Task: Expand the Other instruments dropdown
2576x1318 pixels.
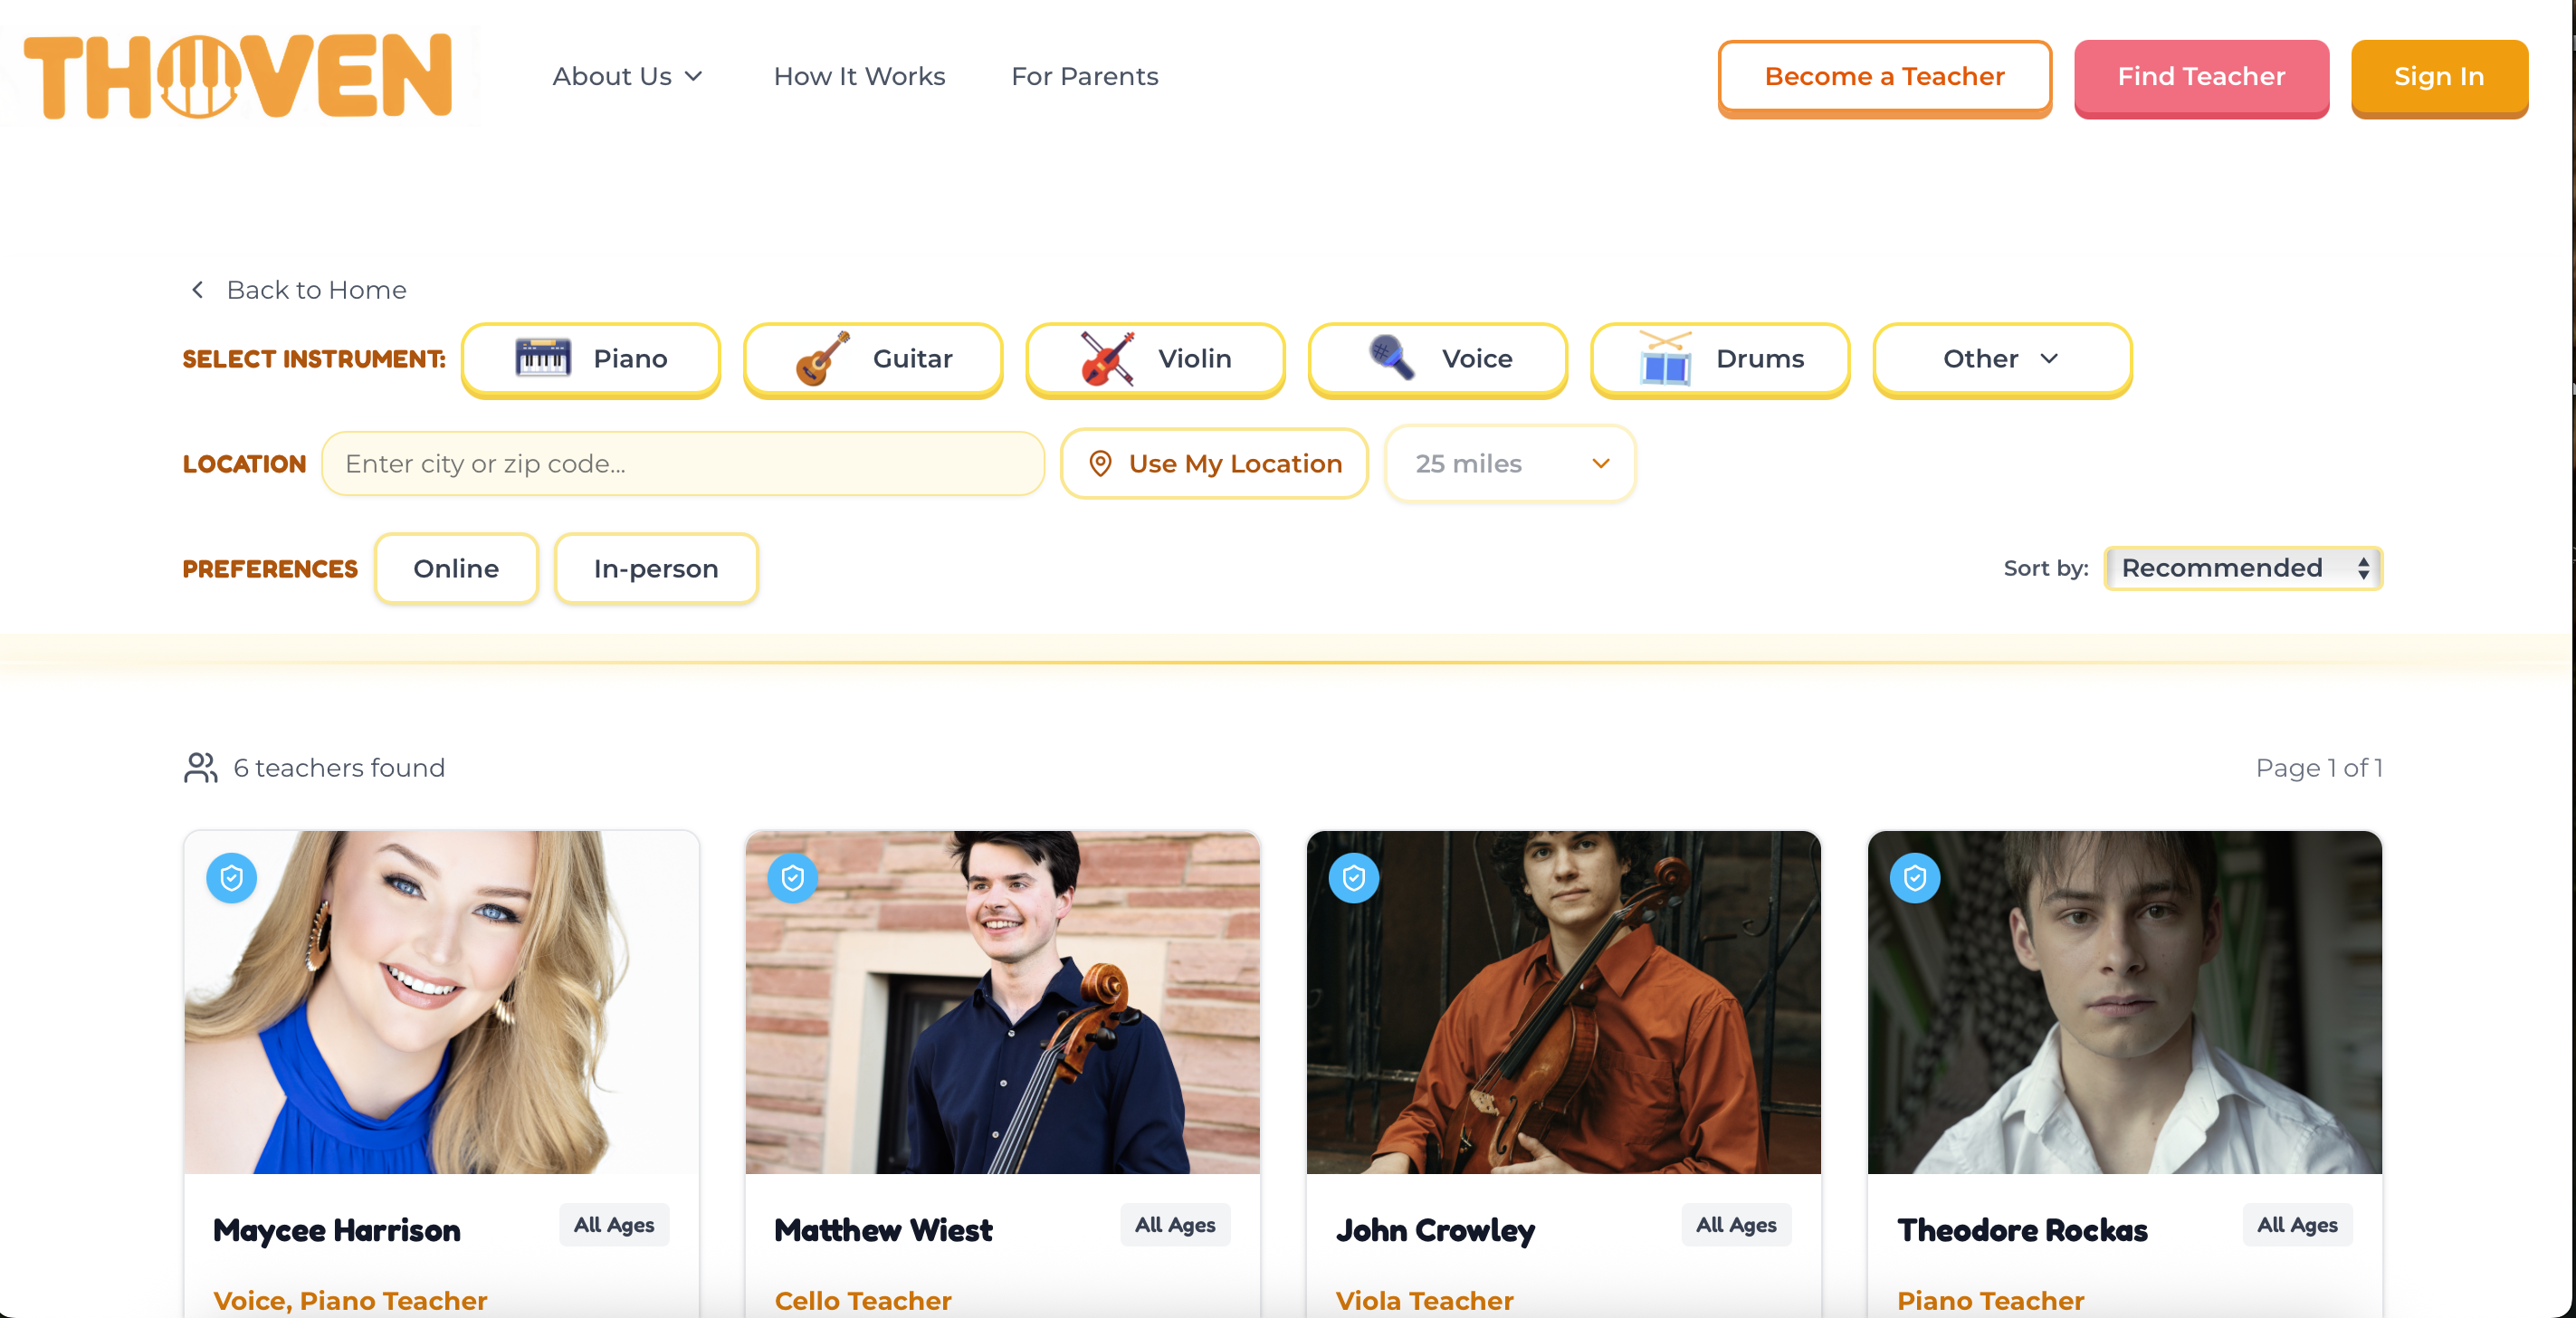Action: point(2001,359)
